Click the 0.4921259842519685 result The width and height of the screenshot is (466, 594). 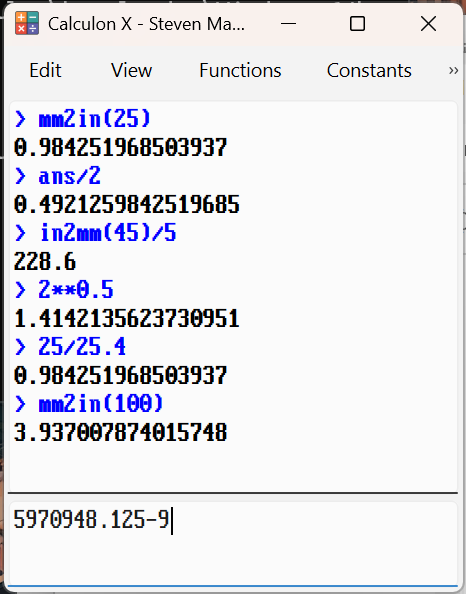[x=127, y=205]
